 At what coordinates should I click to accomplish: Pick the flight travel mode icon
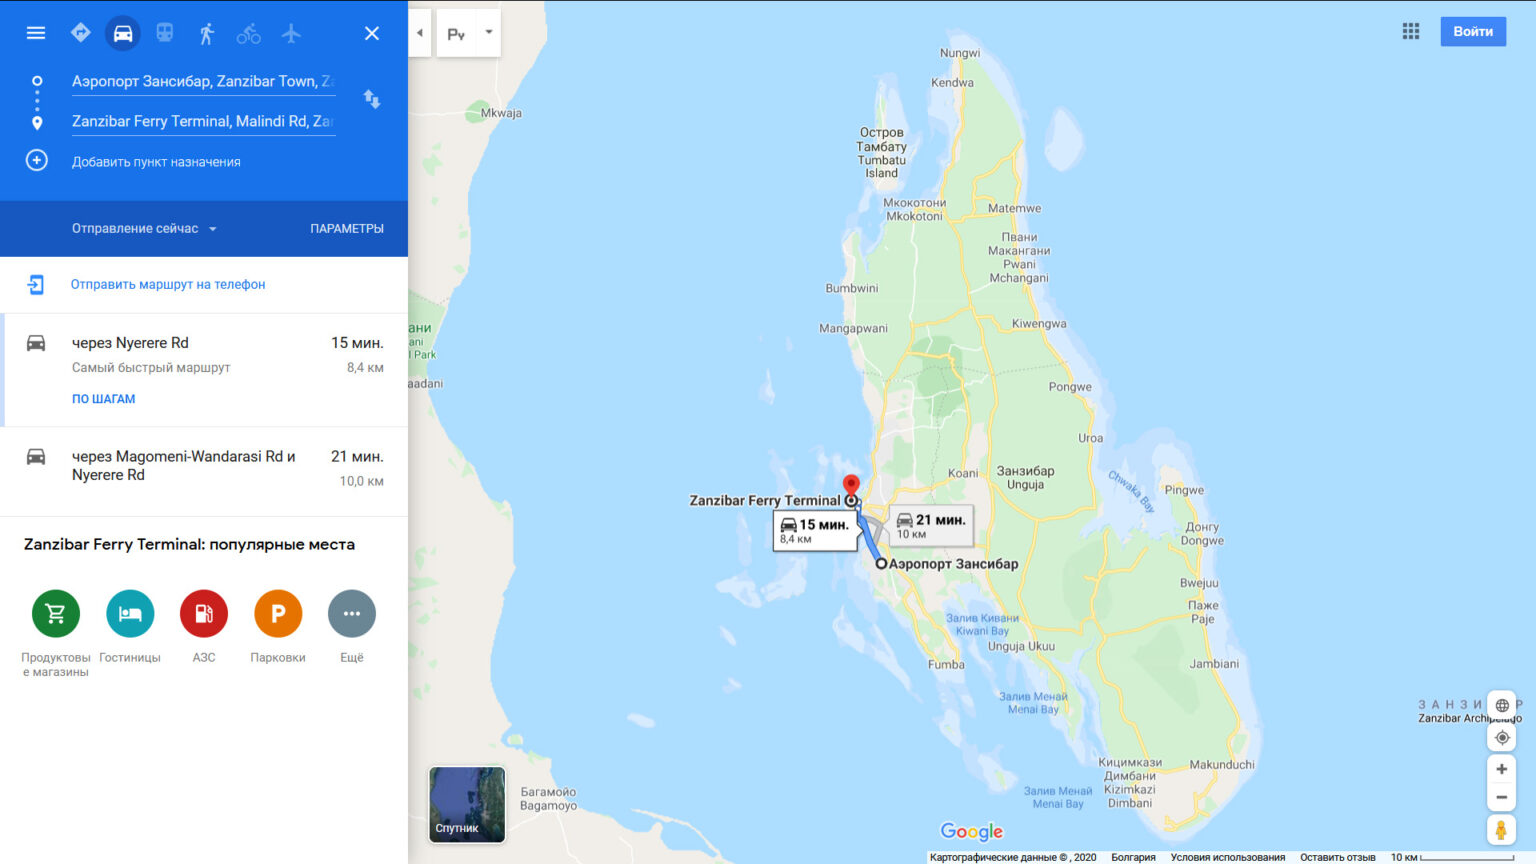(291, 33)
